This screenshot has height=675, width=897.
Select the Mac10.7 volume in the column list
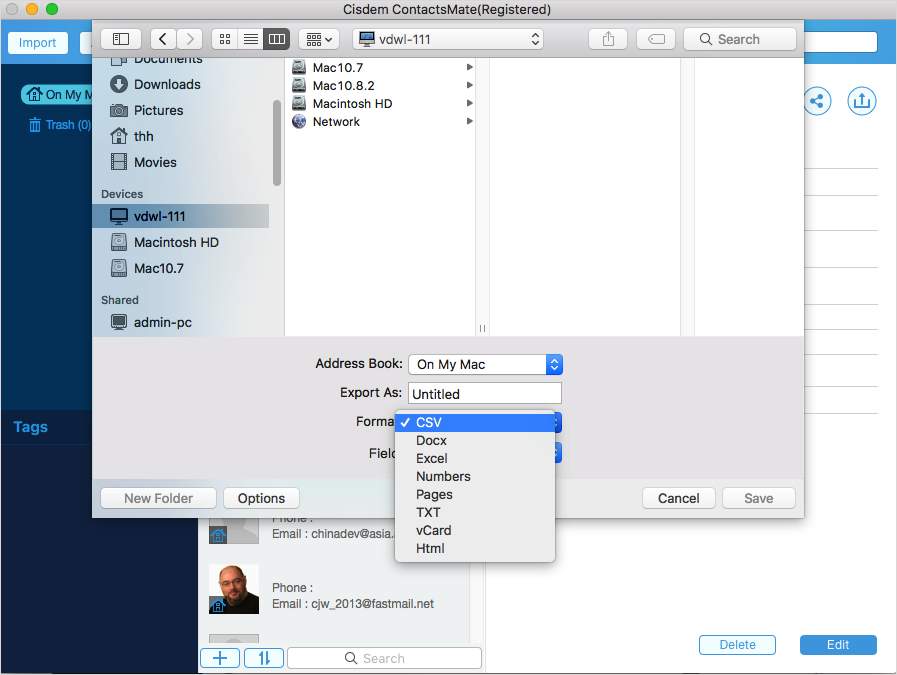click(x=382, y=68)
